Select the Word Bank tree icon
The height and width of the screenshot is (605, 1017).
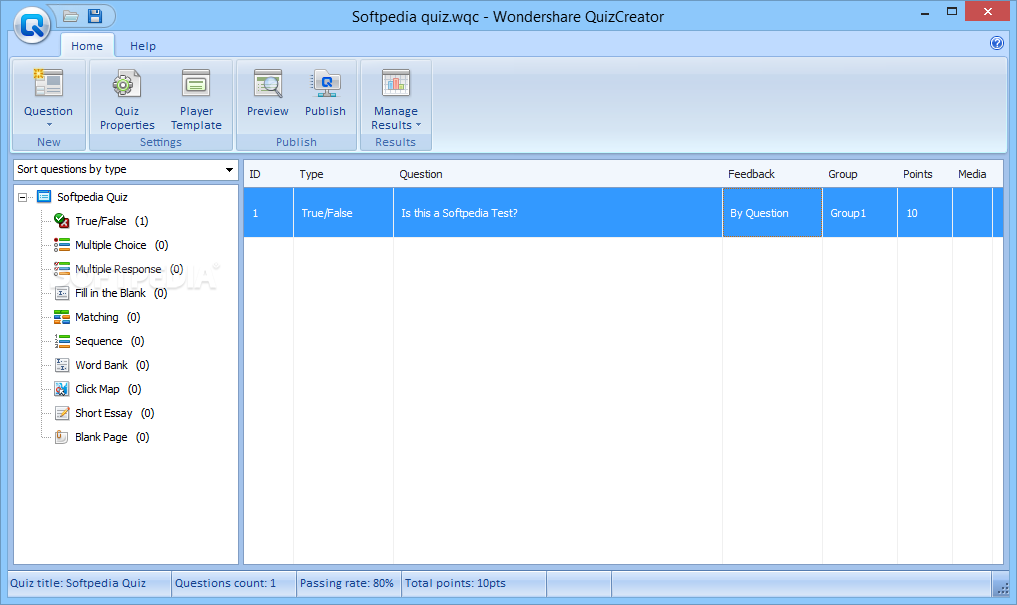[x=62, y=365]
